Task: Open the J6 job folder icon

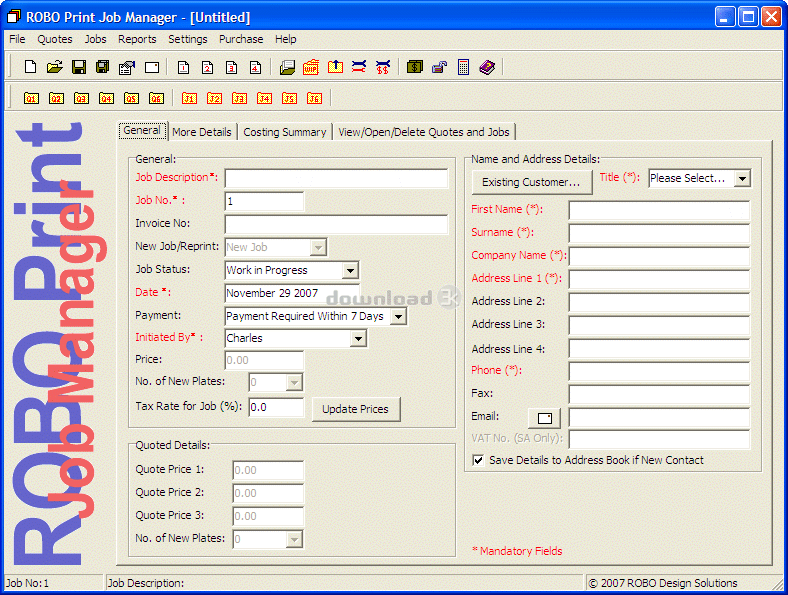Action: tap(315, 98)
